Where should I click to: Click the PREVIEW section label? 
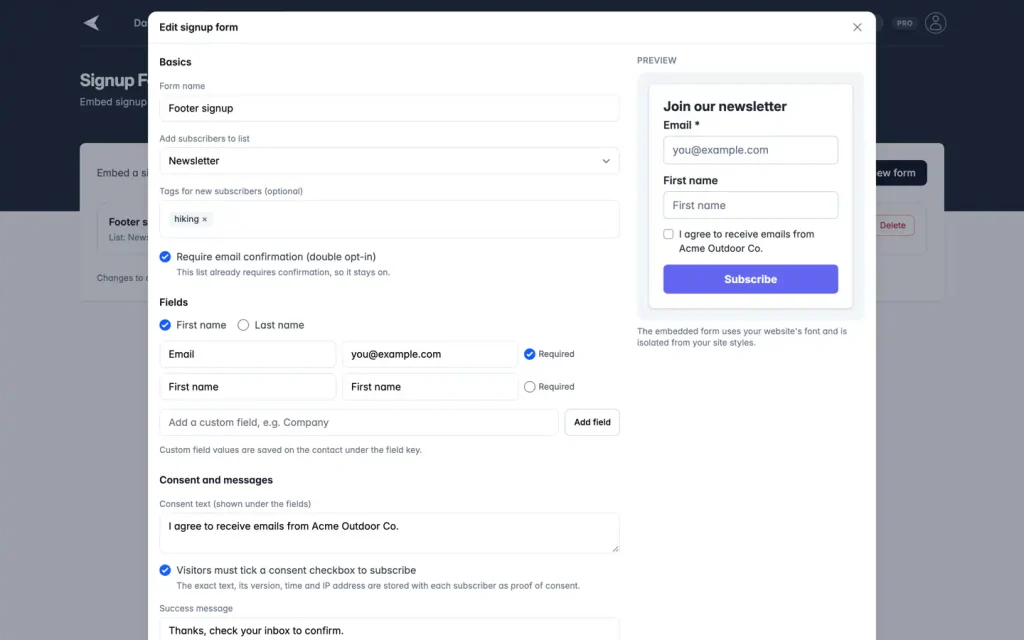coord(656,60)
